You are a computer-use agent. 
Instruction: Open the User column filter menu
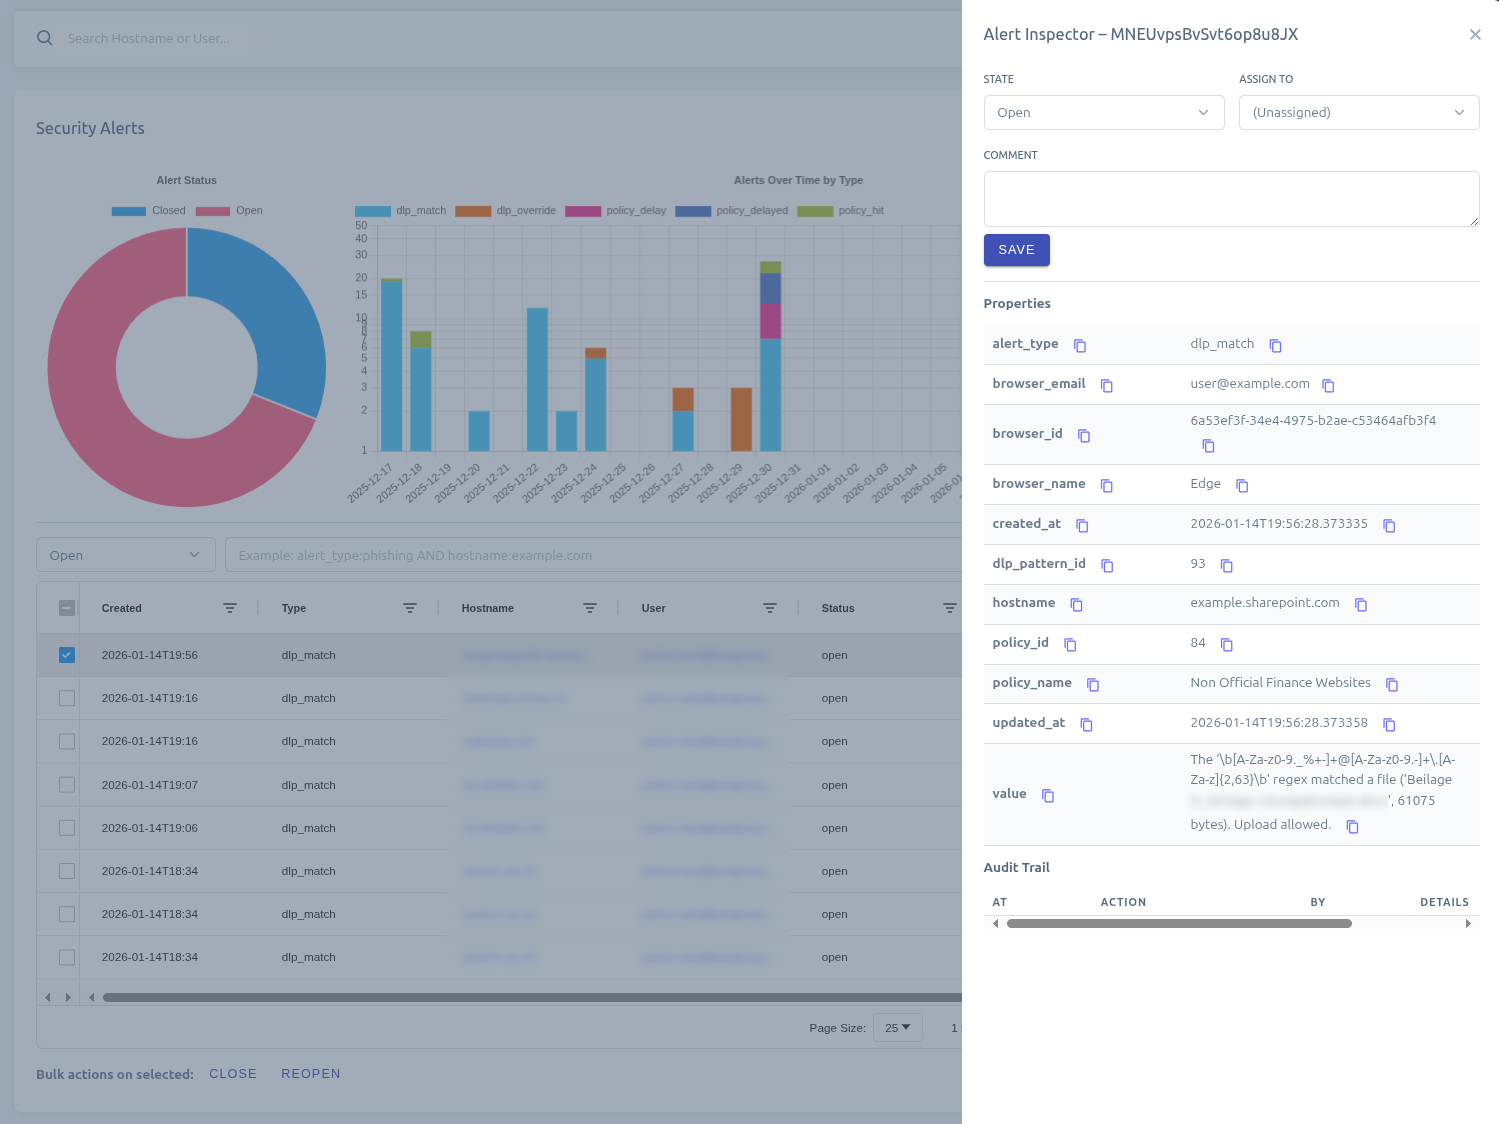point(770,608)
